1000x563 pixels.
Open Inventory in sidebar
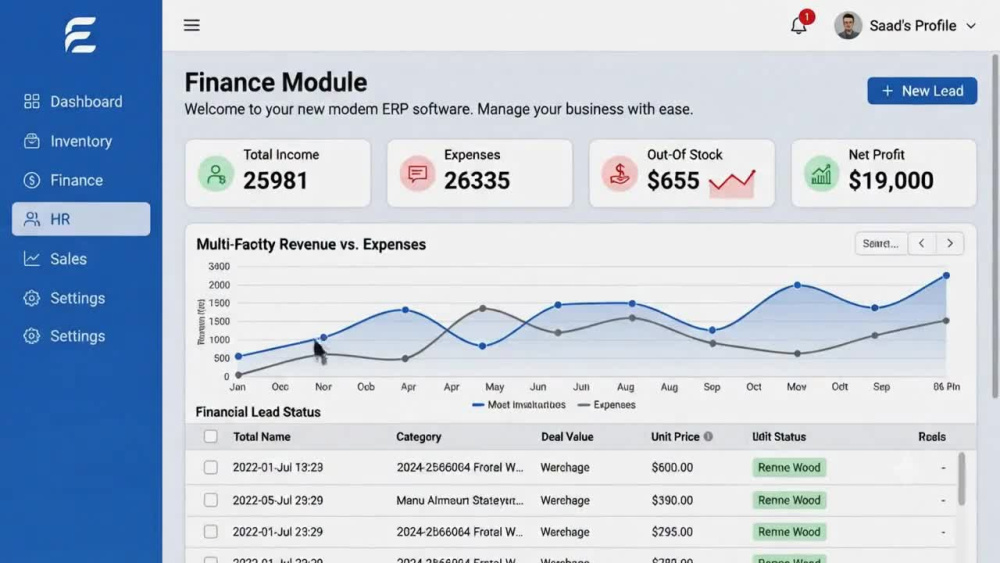pyautogui.click(x=81, y=141)
